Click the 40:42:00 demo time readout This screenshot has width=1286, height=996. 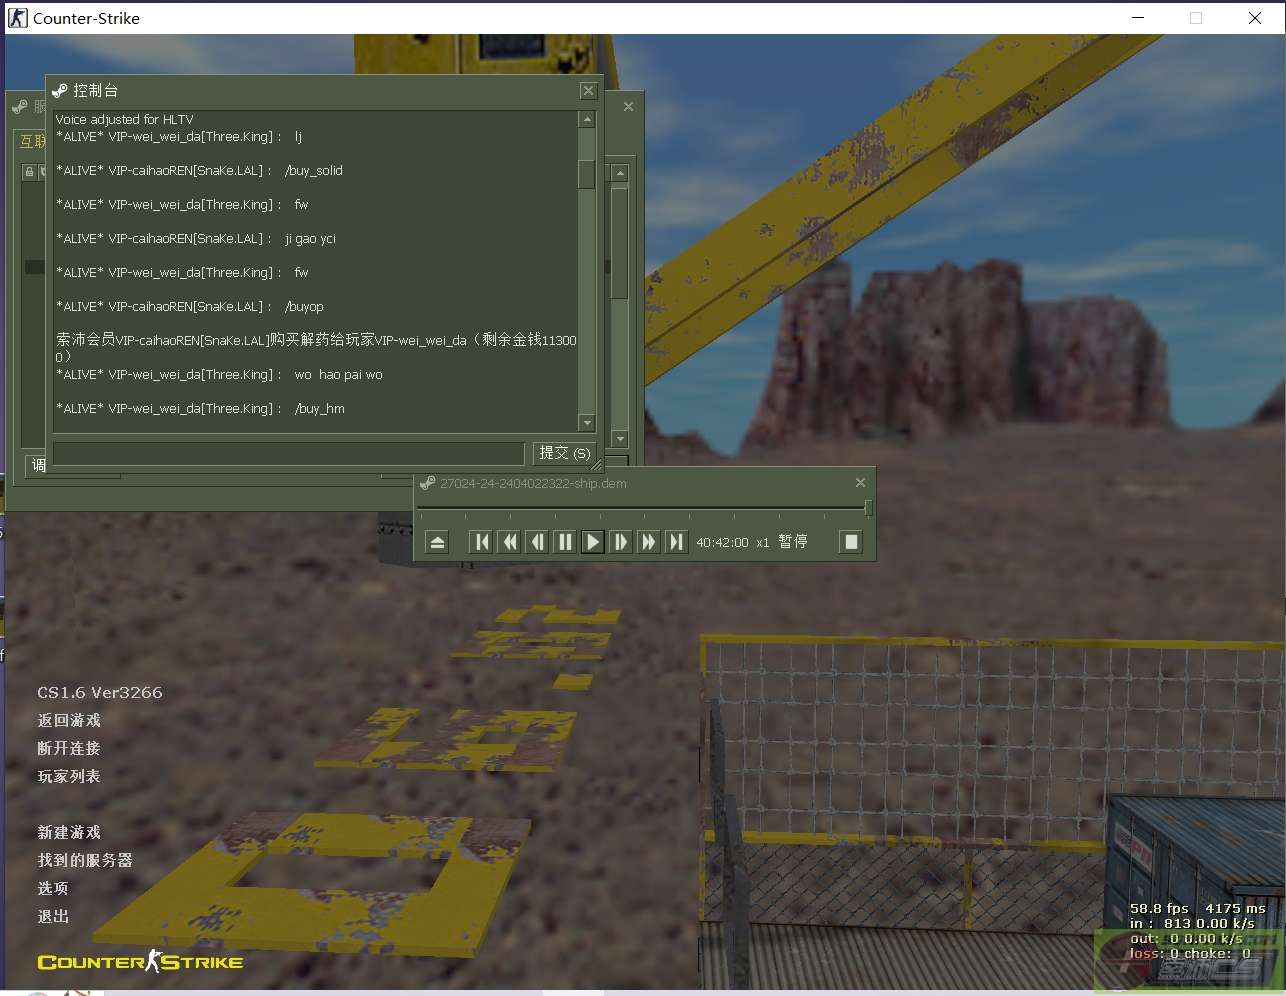pyautogui.click(x=722, y=542)
